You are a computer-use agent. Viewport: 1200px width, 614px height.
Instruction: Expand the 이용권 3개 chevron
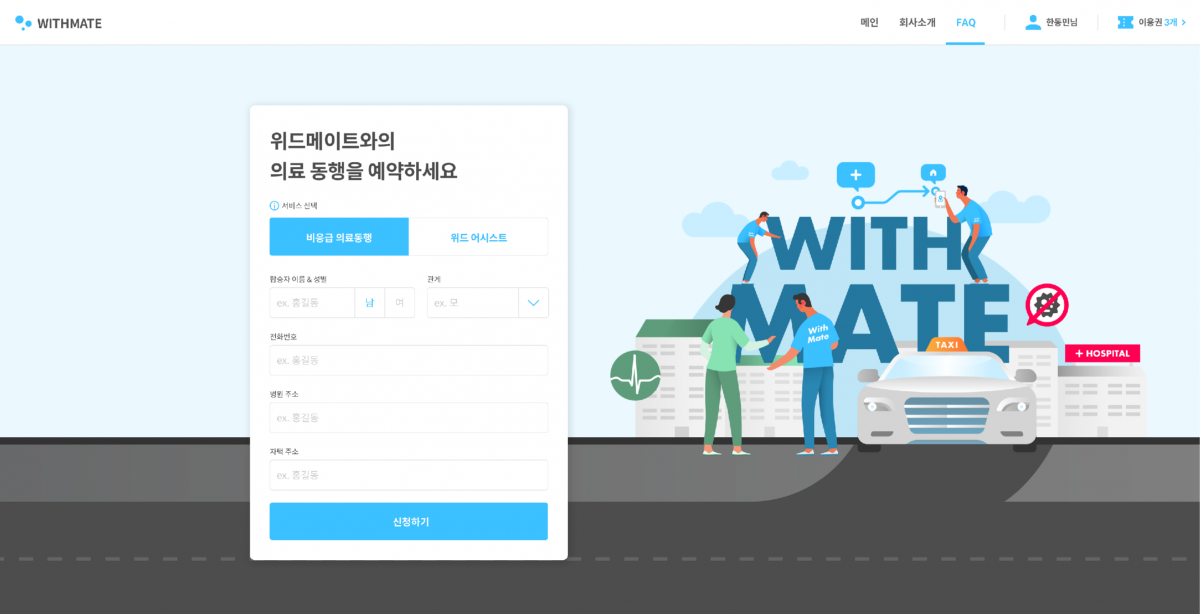tap(1184, 22)
